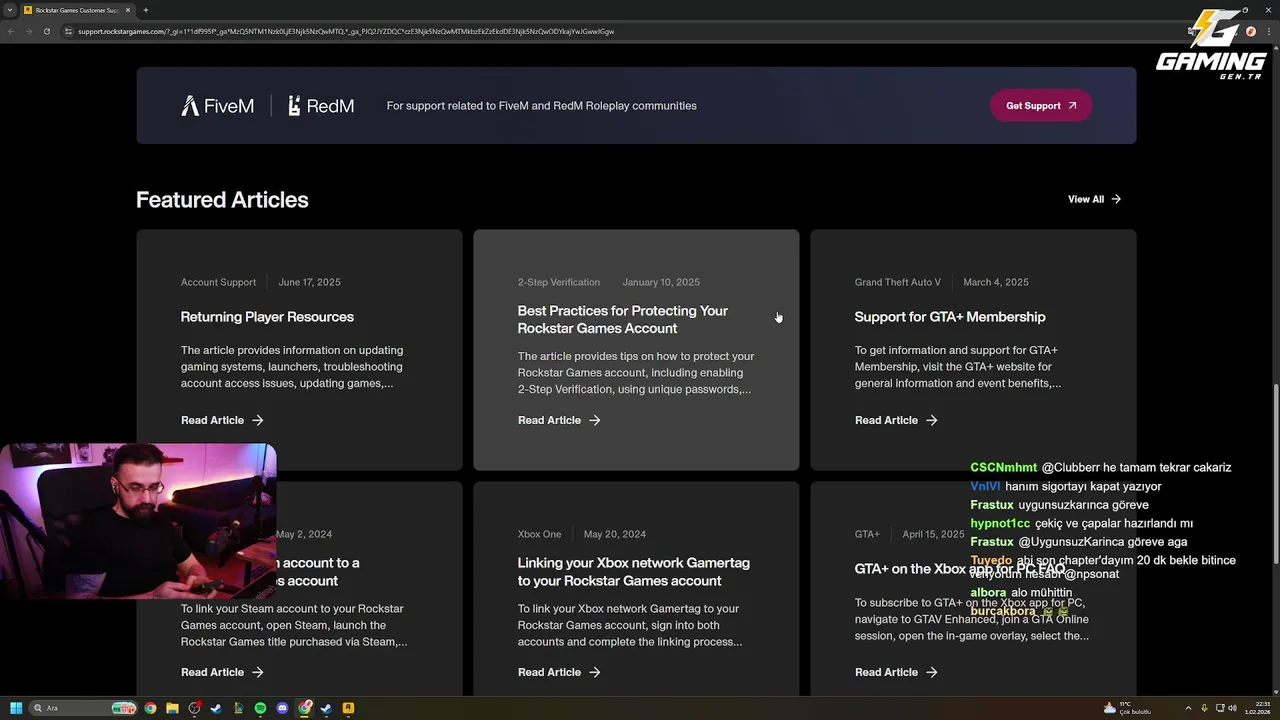Image resolution: width=1280 pixels, height=720 pixels.
Task: Open the OBS Studio taskbar icon
Action: (x=194, y=708)
